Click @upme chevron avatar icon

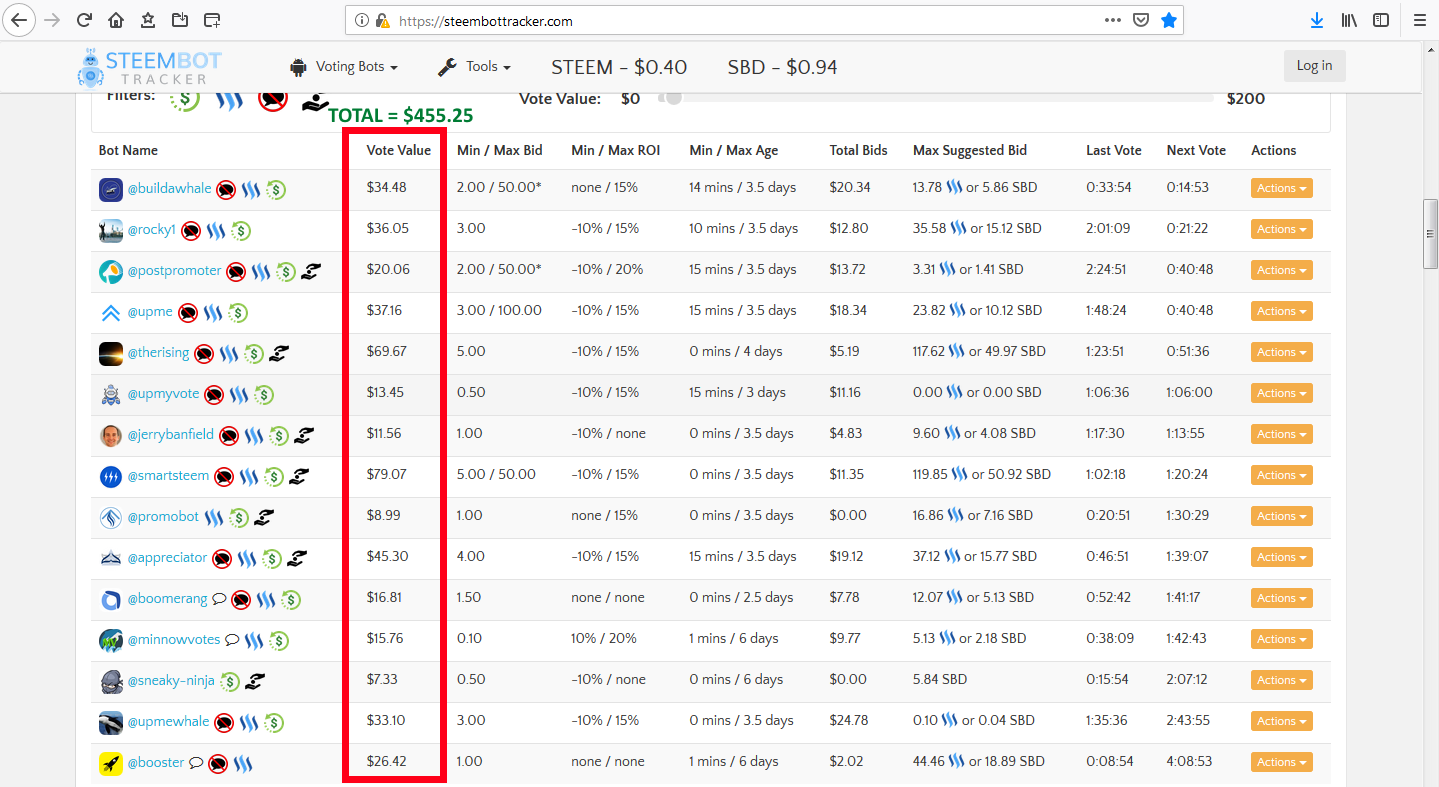coord(111,312)
